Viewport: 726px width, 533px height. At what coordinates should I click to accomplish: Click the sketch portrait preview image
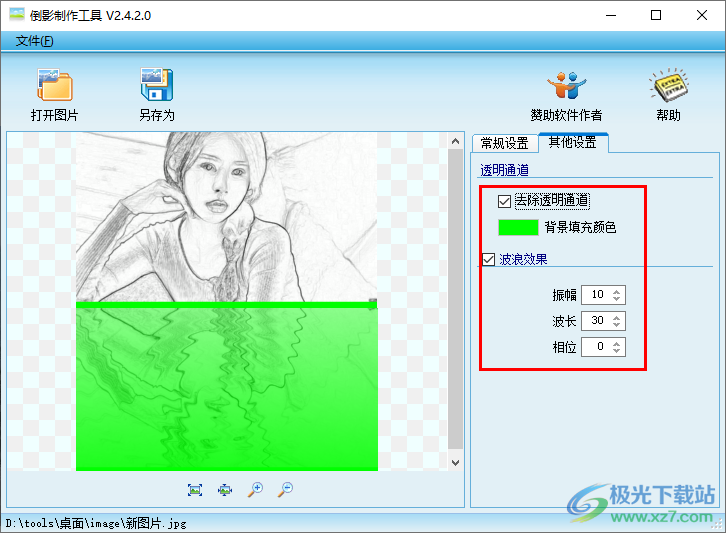click(x=226, y=217)
